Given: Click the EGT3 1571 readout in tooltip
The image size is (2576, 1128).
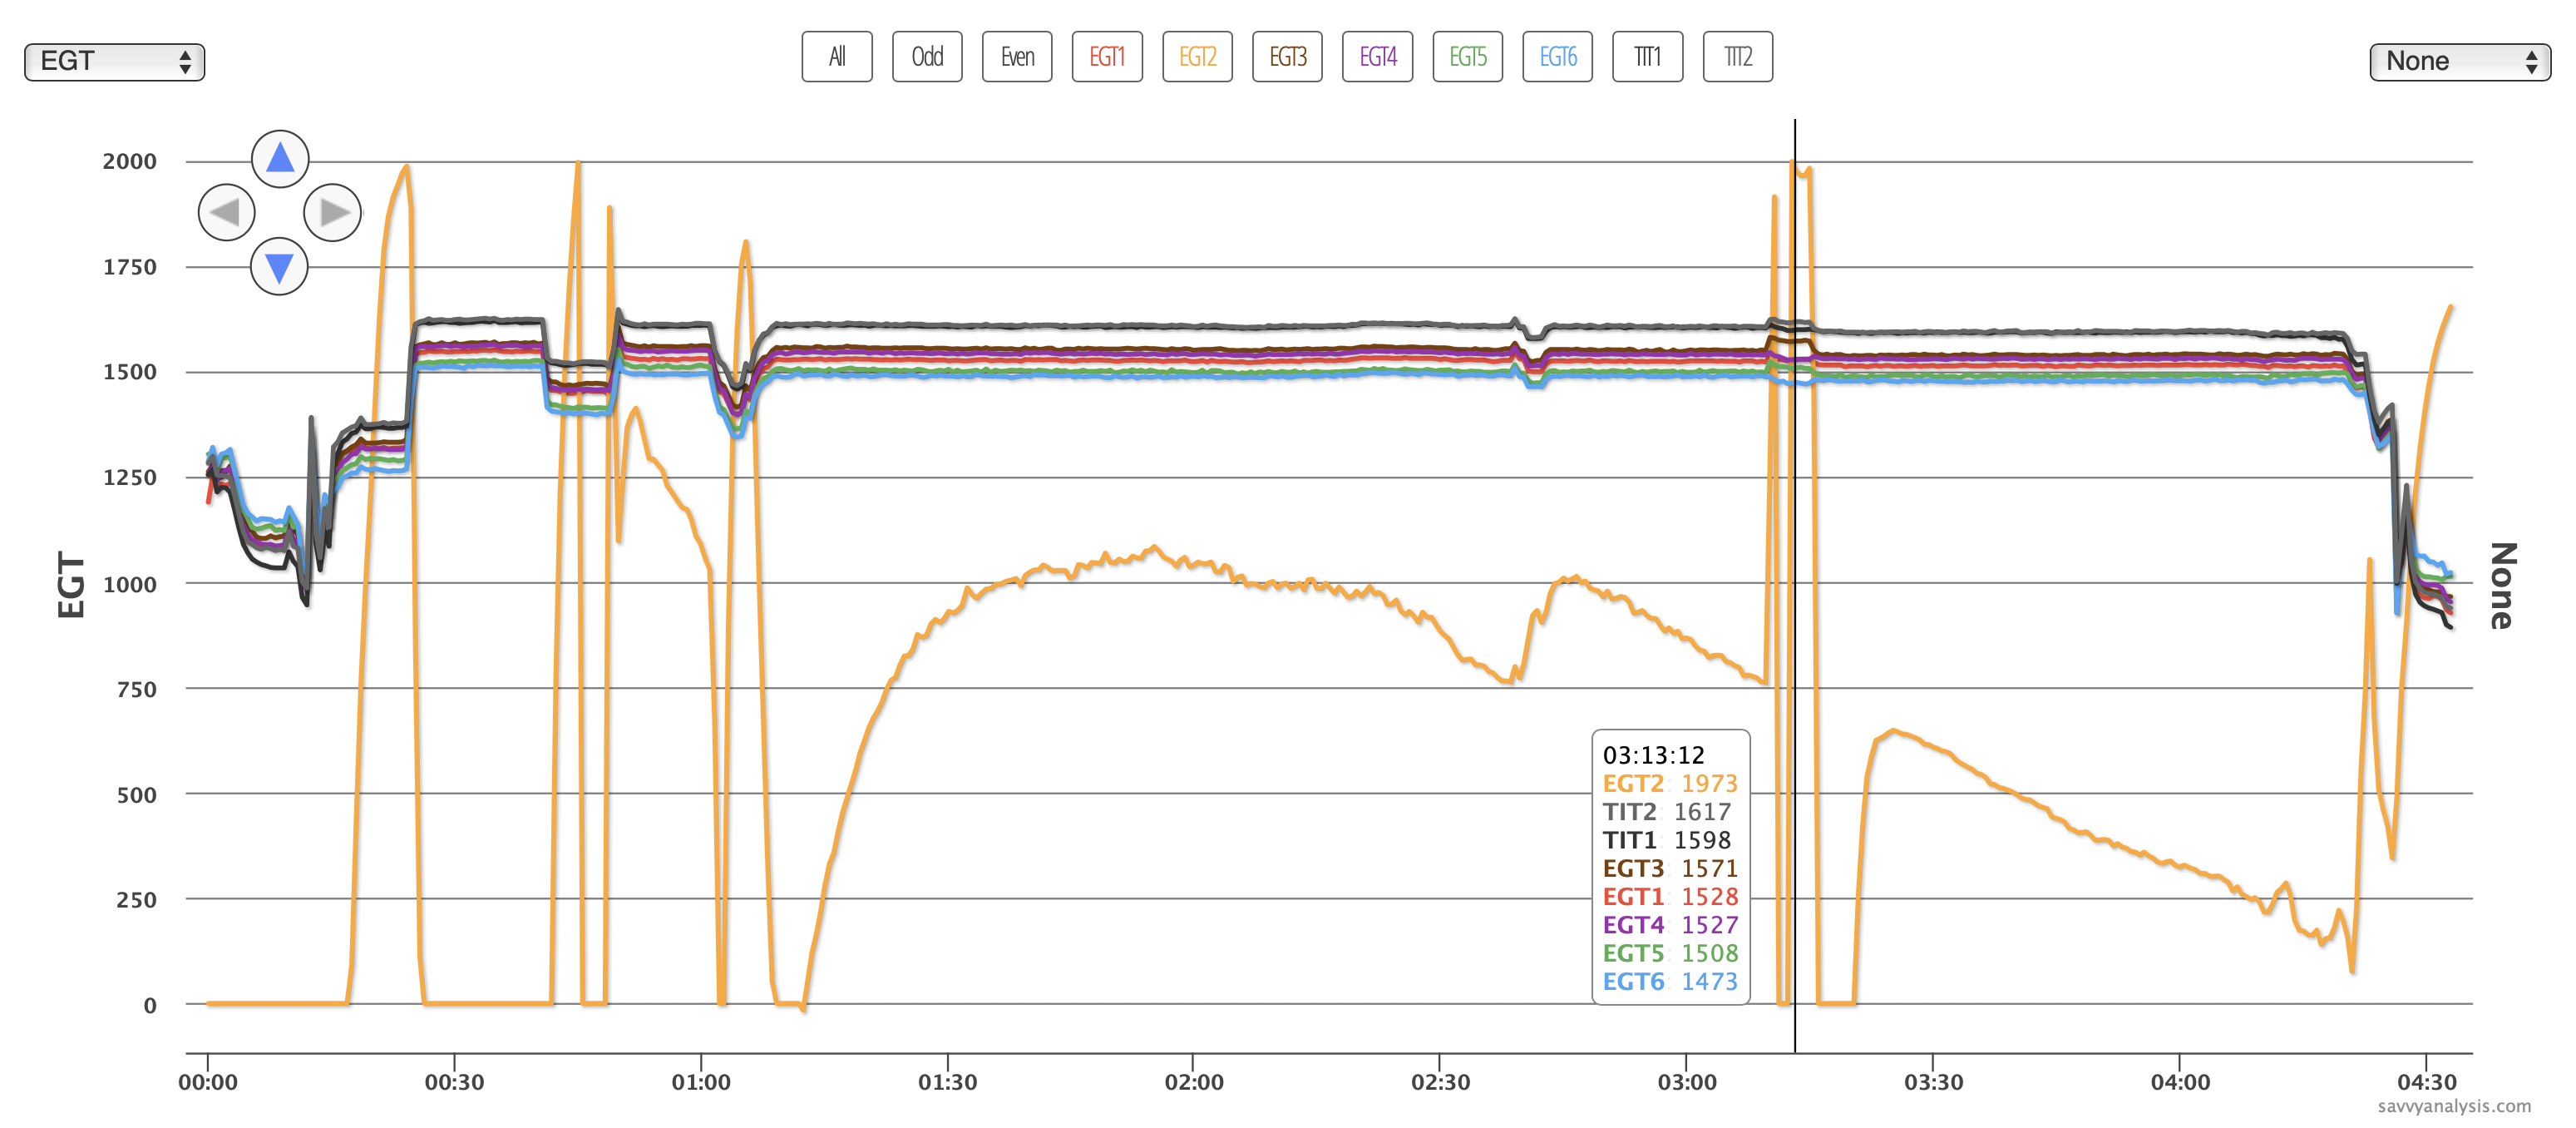Looking at the screenshot, I should (x=1670, y=868).
